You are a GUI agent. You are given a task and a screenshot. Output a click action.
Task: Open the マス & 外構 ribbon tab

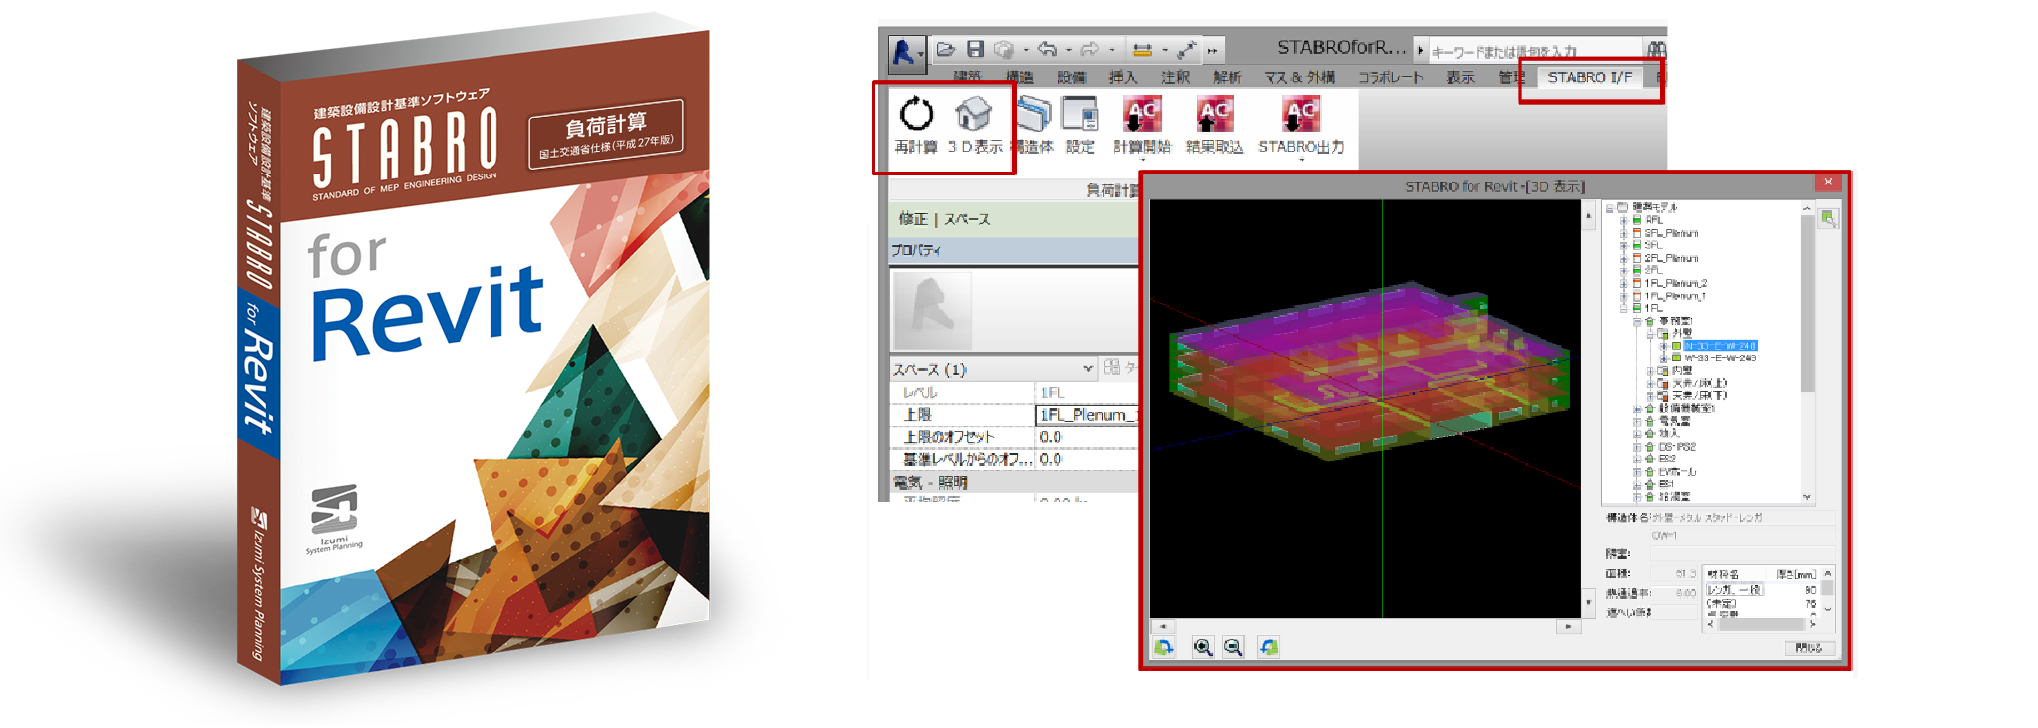tap(1299, 77)
